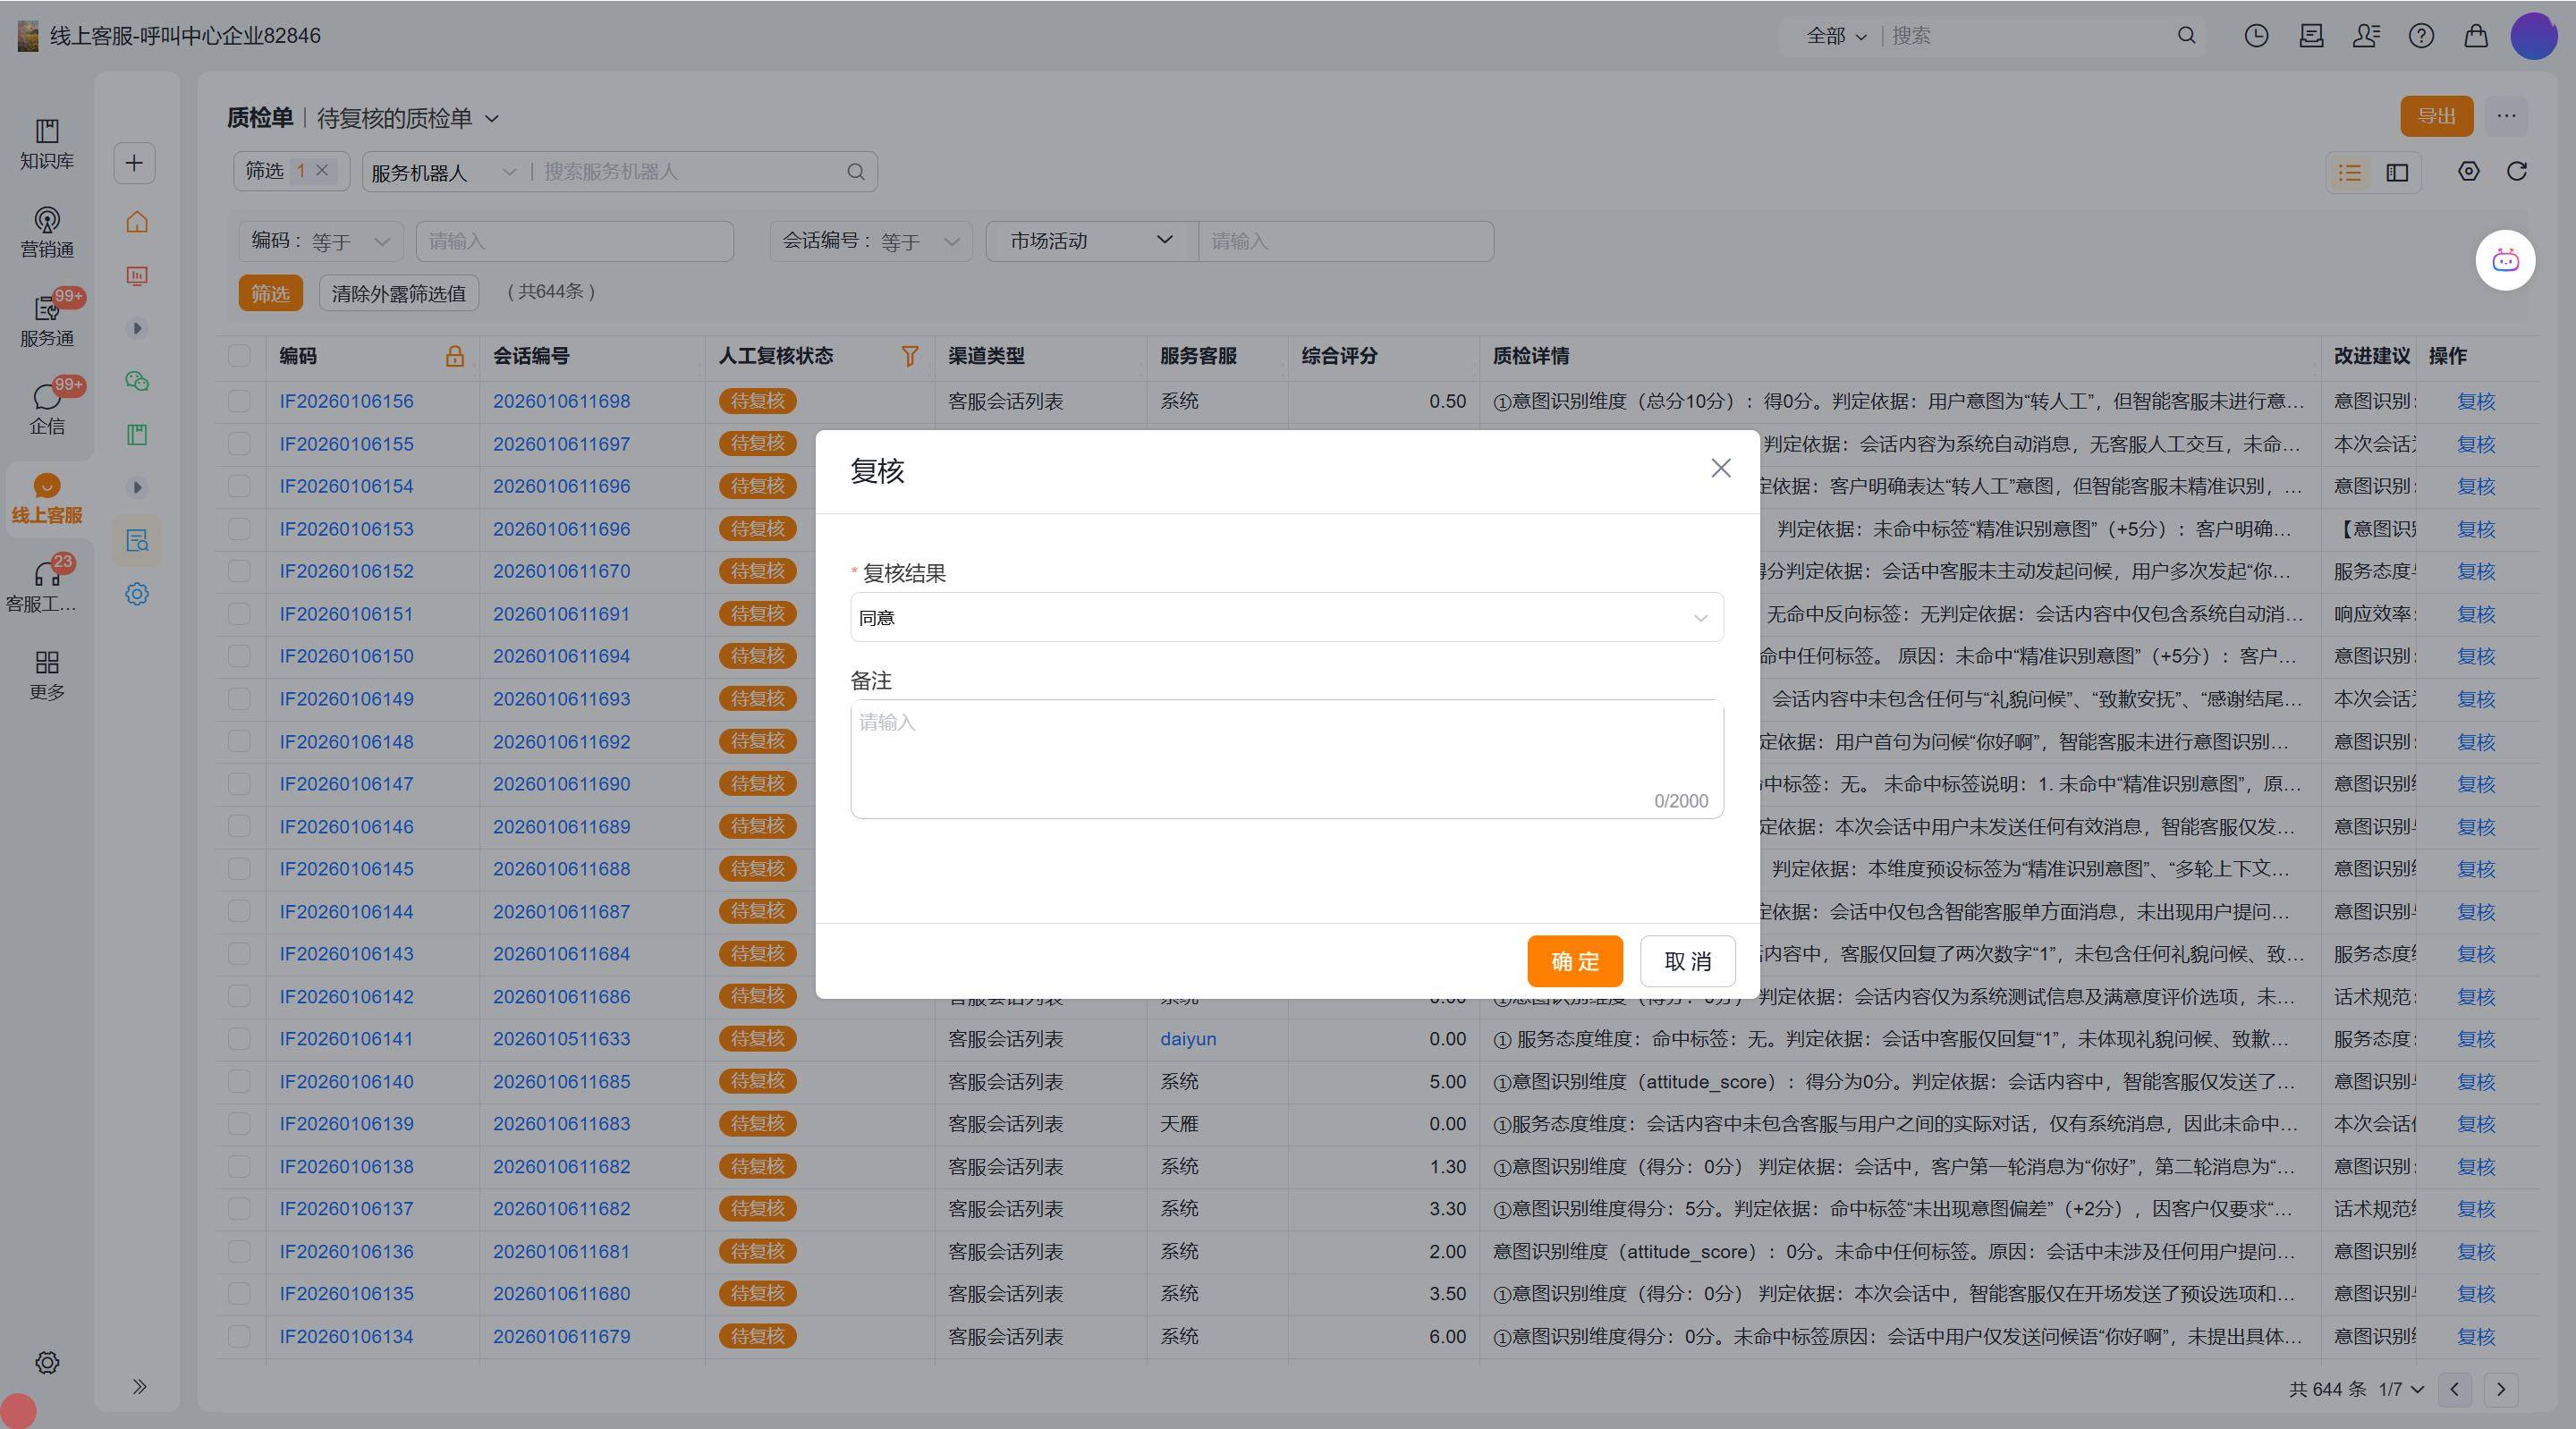Click into the 备注 text area
The width and height of the screenshot is (2576, 1429).
(x=1286, y=757)
